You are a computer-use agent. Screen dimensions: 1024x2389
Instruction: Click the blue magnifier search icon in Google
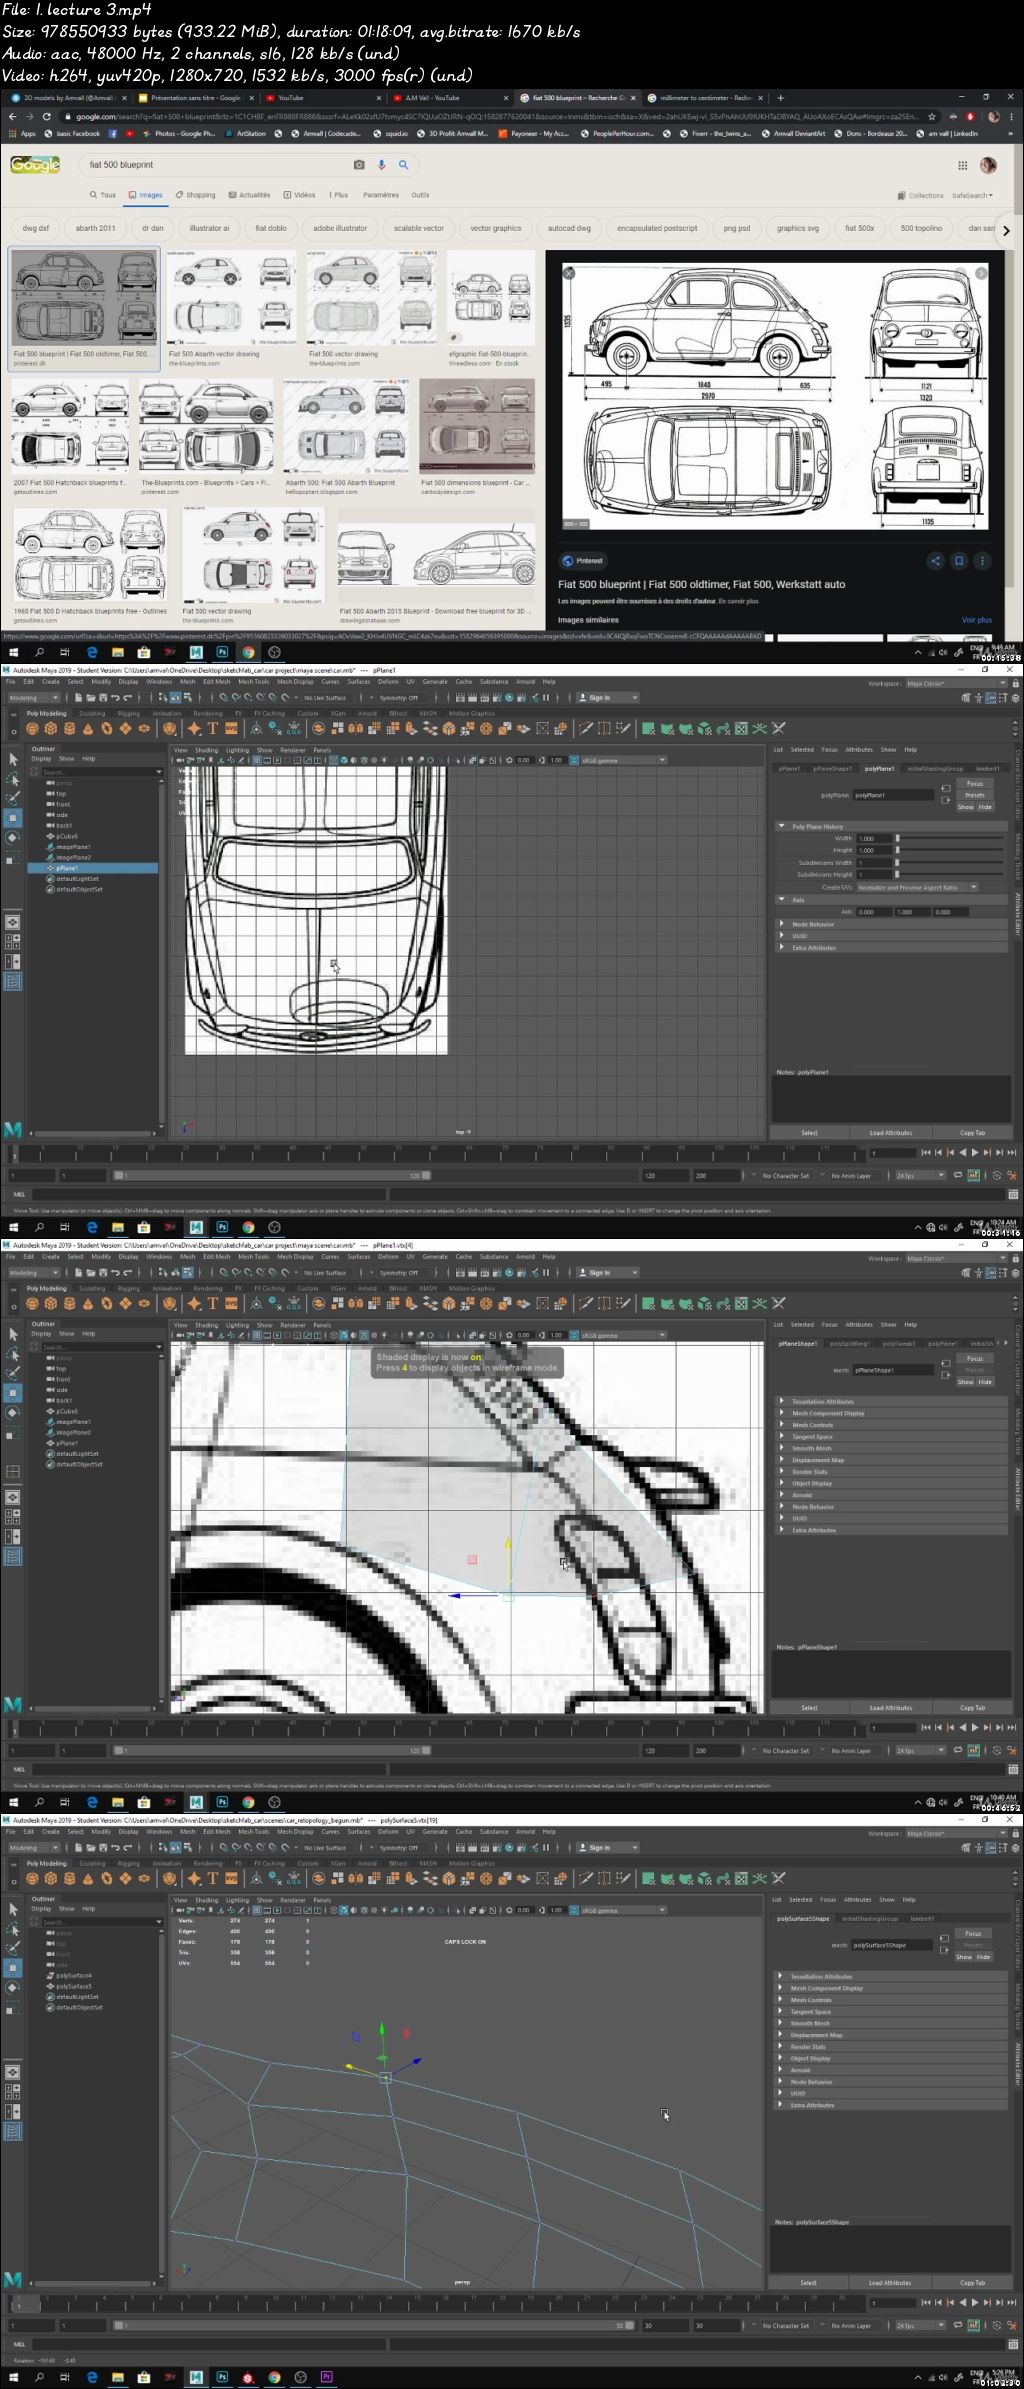(x=403, y=165)
